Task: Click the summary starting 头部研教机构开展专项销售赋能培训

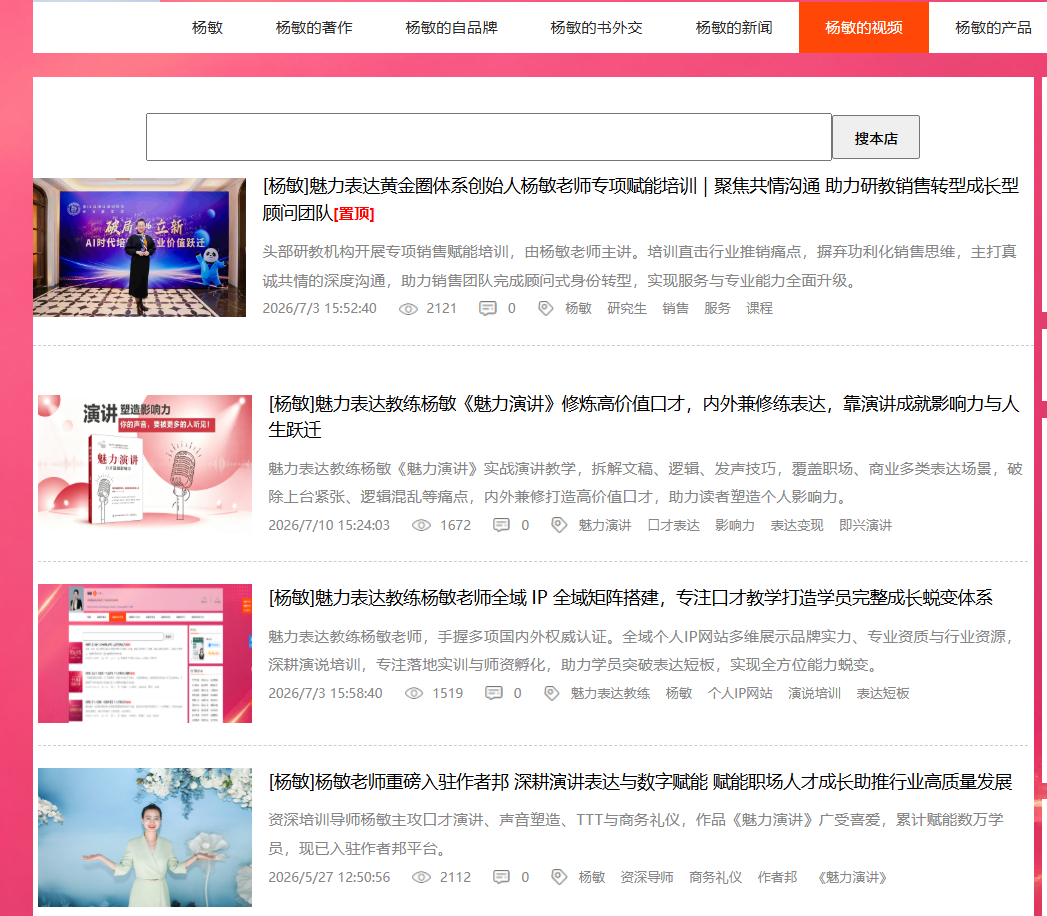Action: tap(640, 266)
